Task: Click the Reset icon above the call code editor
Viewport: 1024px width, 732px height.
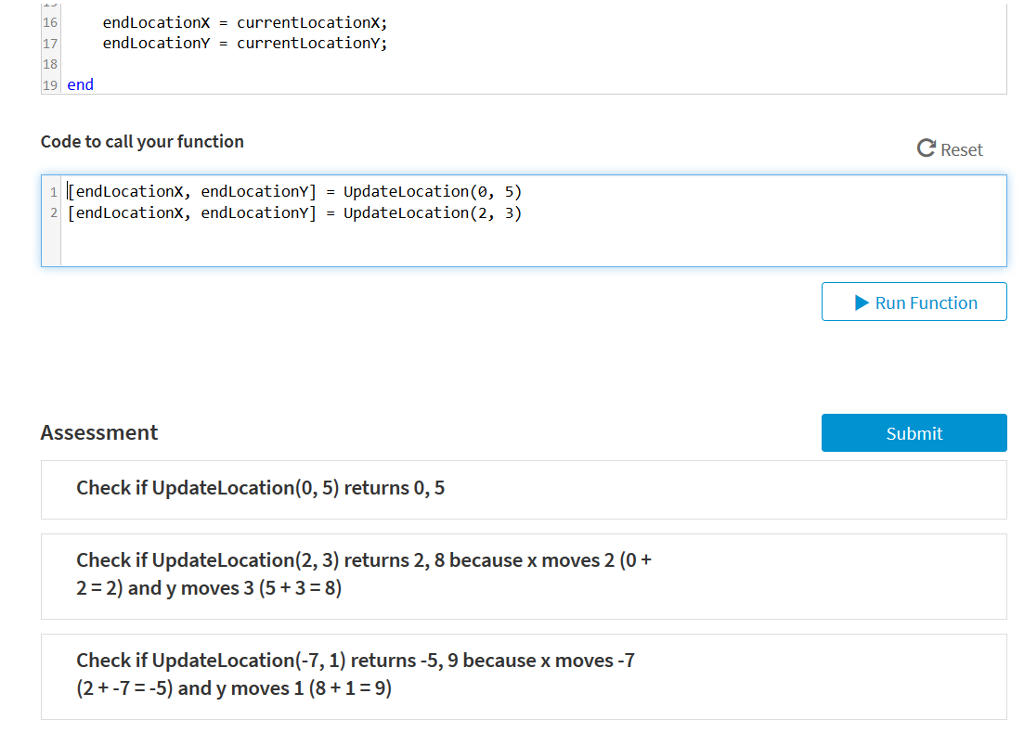Action: tap(925, 147)
